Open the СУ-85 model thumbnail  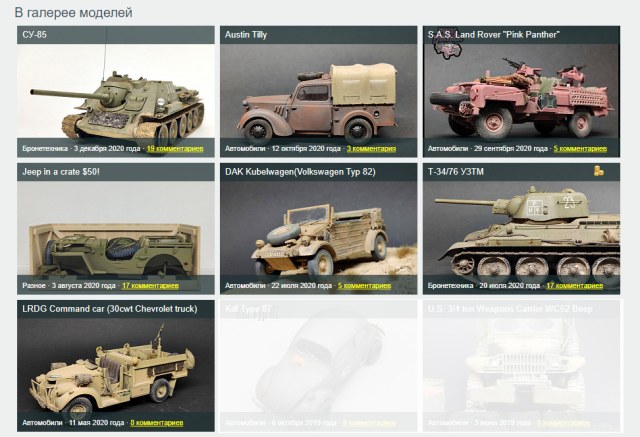(116, 91)
